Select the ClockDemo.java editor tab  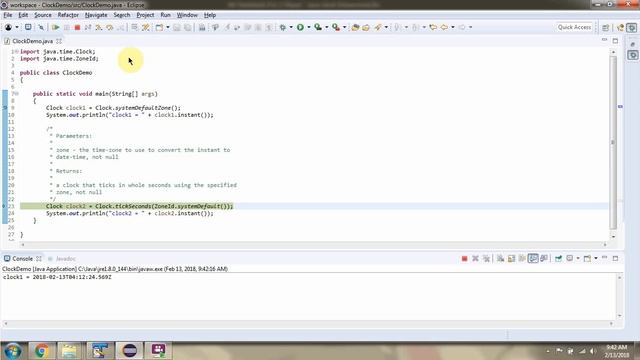(x=32, y=41)
